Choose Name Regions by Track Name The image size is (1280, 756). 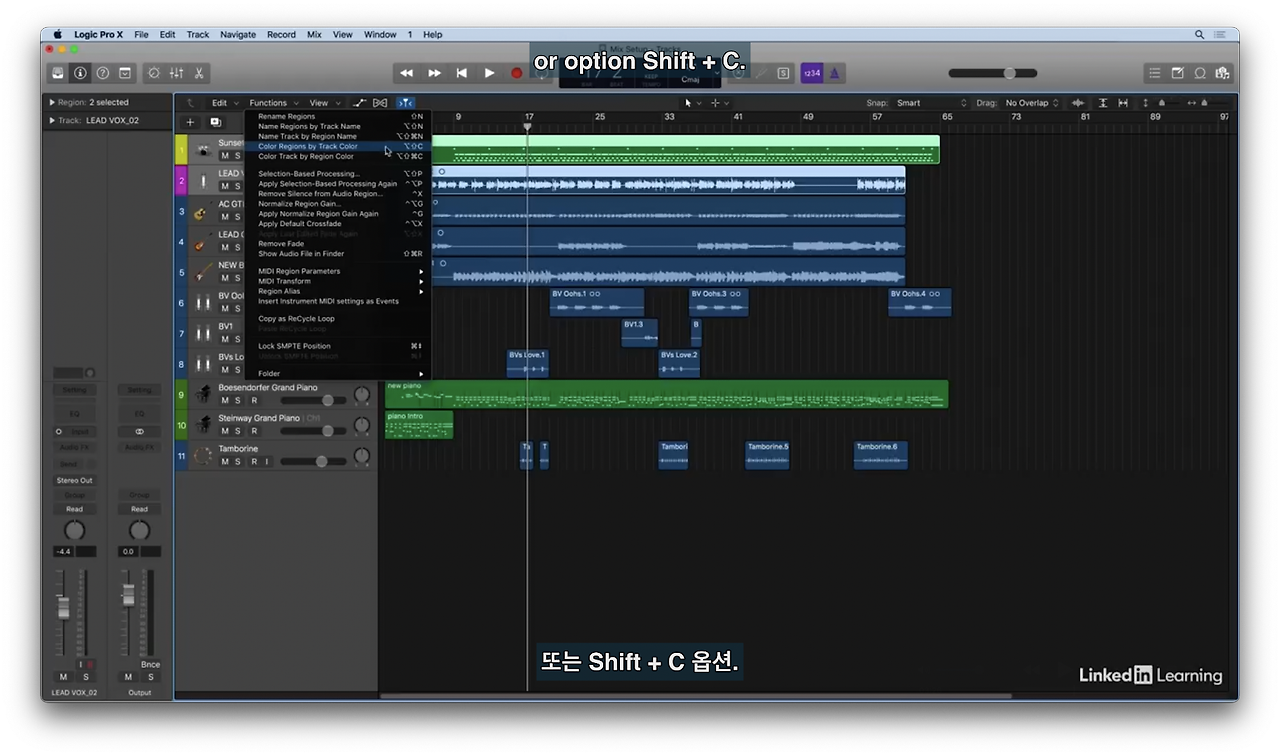pyautogui.click(x=340, y=126)
